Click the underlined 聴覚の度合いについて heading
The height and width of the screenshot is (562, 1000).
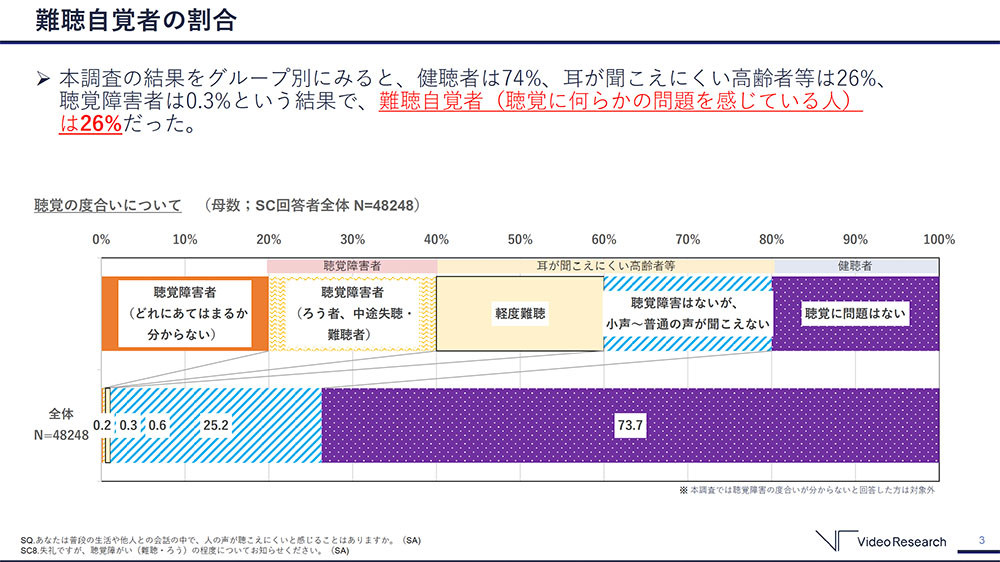click(108, 205)
